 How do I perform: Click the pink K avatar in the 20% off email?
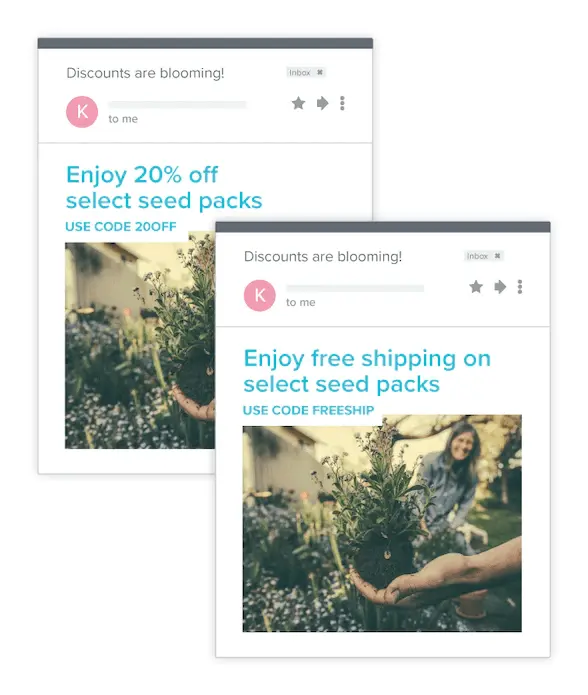[82, 112]
